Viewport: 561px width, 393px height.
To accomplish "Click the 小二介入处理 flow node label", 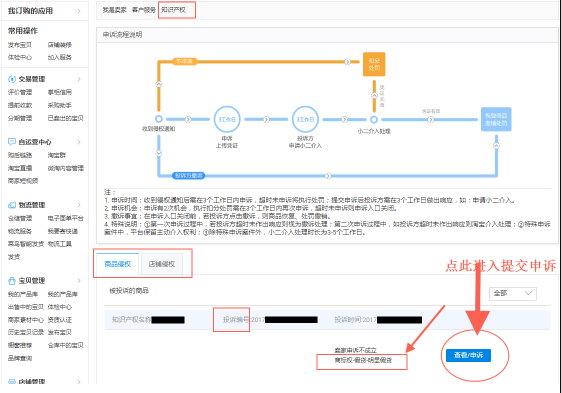I will 374,131.
